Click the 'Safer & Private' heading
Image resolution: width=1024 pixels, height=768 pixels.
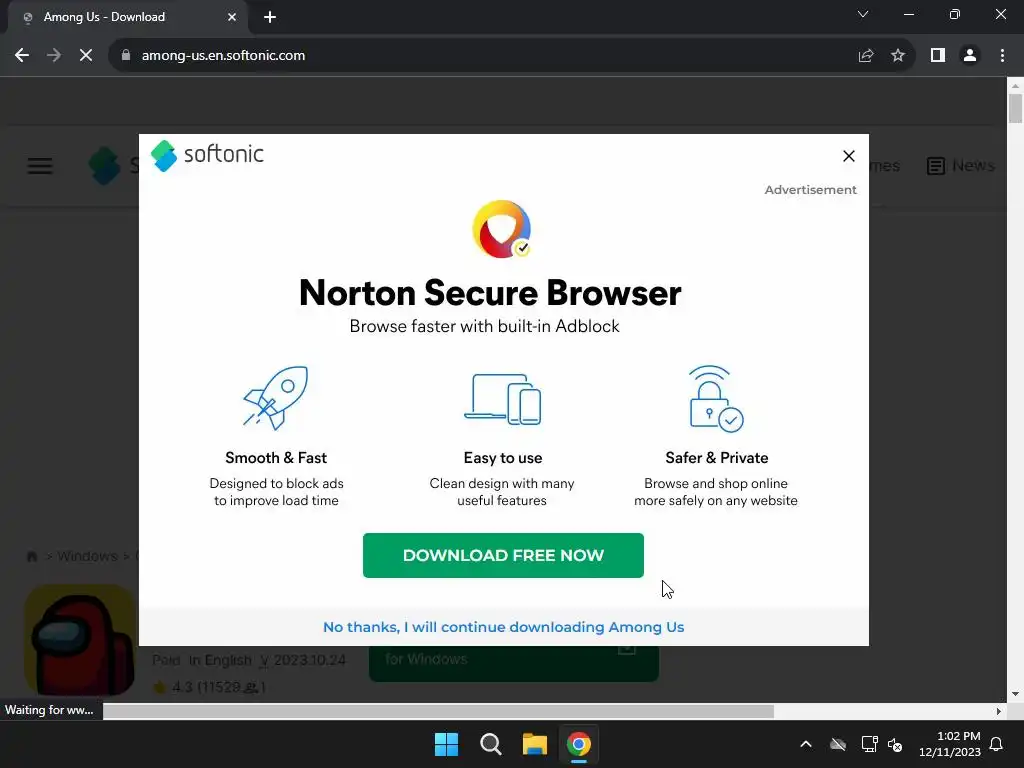tap(716, 458)
